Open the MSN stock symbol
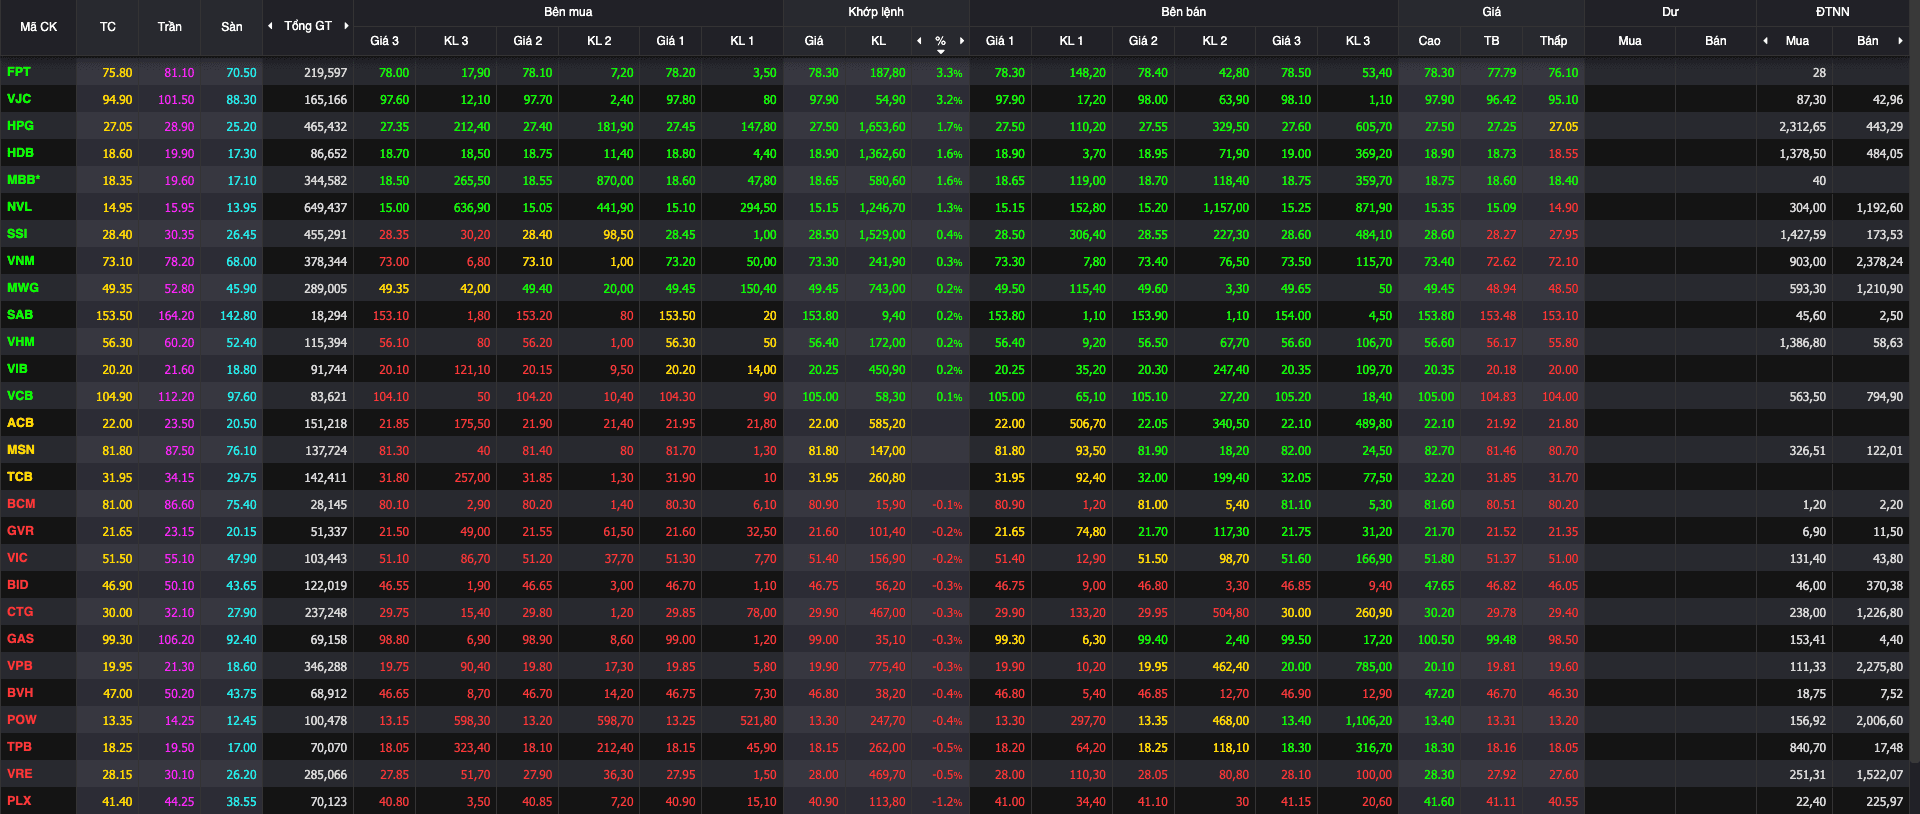 21,450
